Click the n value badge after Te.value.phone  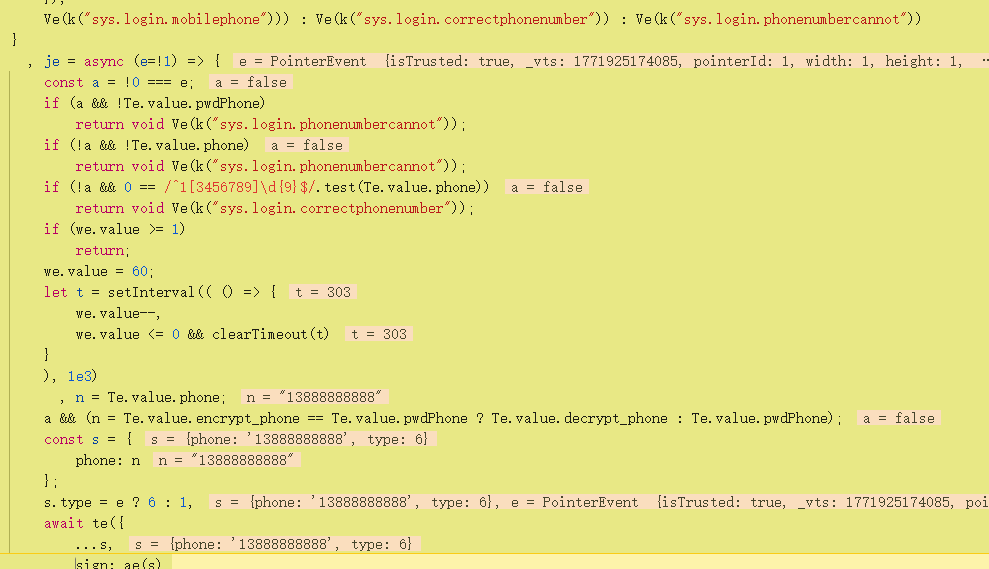[316, 397]
